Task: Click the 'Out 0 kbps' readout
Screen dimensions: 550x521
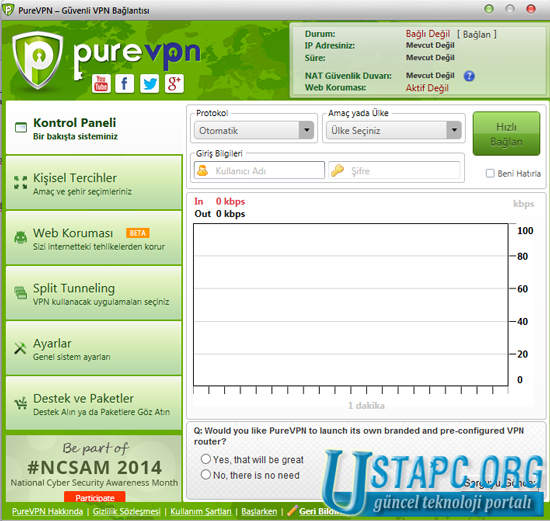Action: point(220,214)
